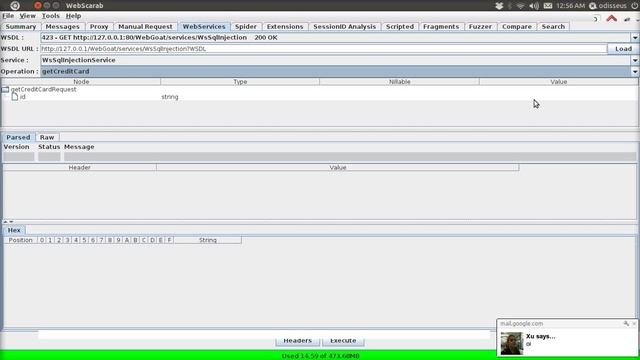The image size is (640, 360).
Task: Open the volume indicator
Action: coord(534,6)
